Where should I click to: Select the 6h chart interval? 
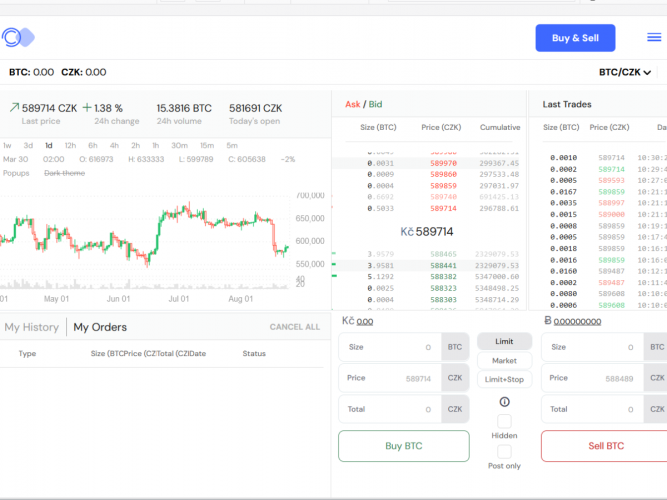93,146
